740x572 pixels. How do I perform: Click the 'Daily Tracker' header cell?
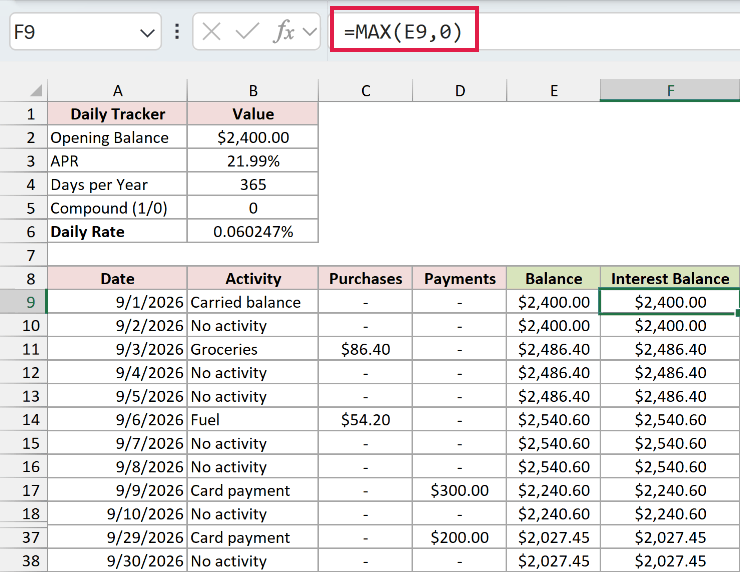click(x=118, y=114)
